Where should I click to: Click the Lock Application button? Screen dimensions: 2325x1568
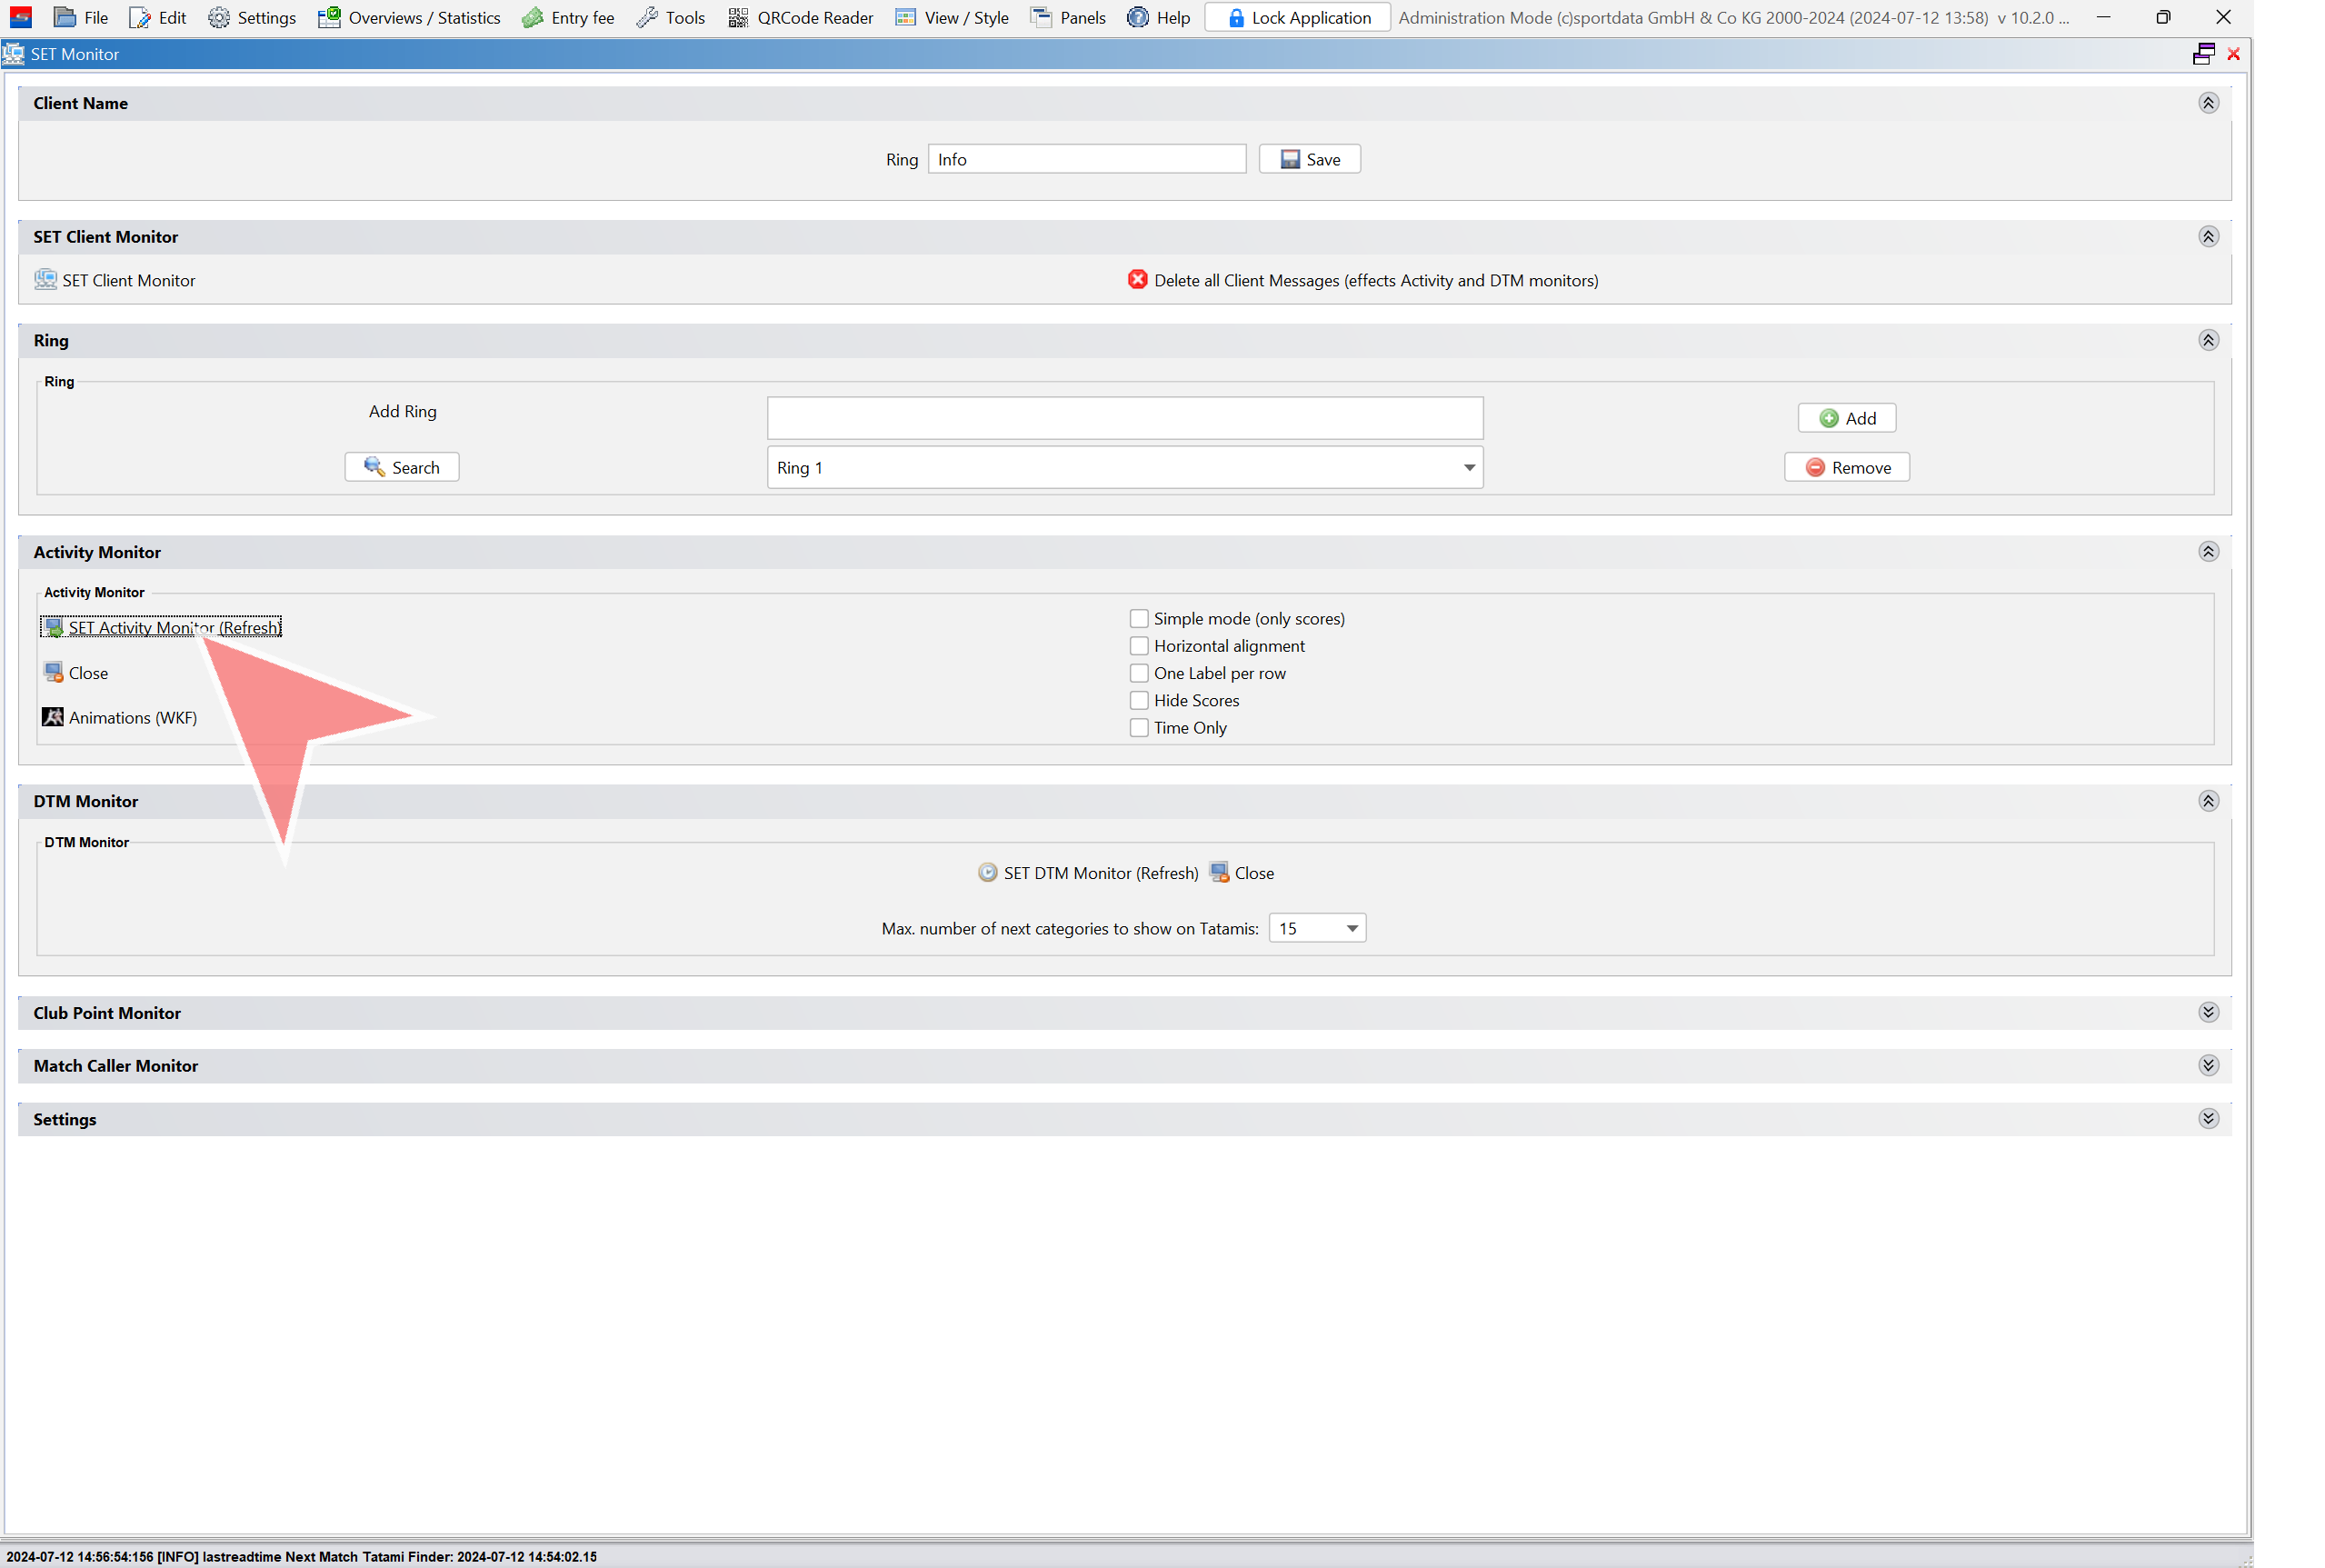coord(1297,17)
